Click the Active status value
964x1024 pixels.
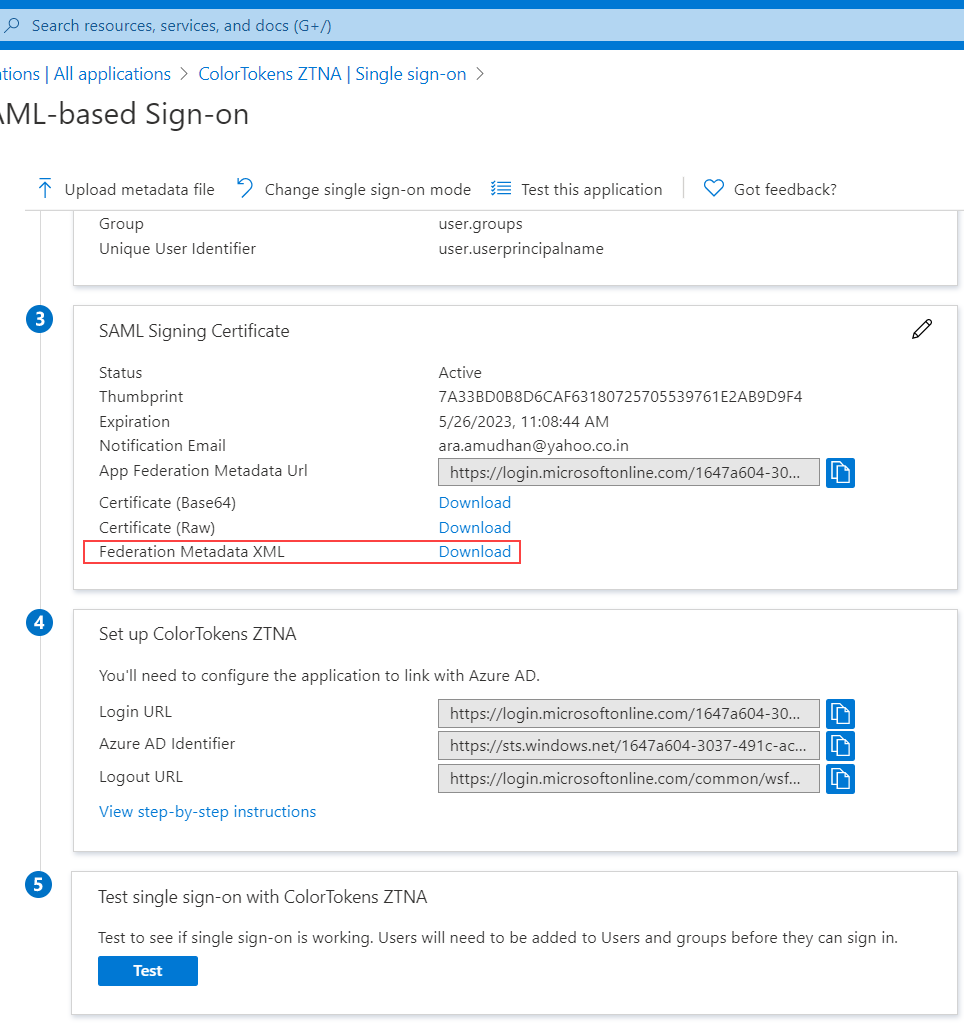pos(460,373)
